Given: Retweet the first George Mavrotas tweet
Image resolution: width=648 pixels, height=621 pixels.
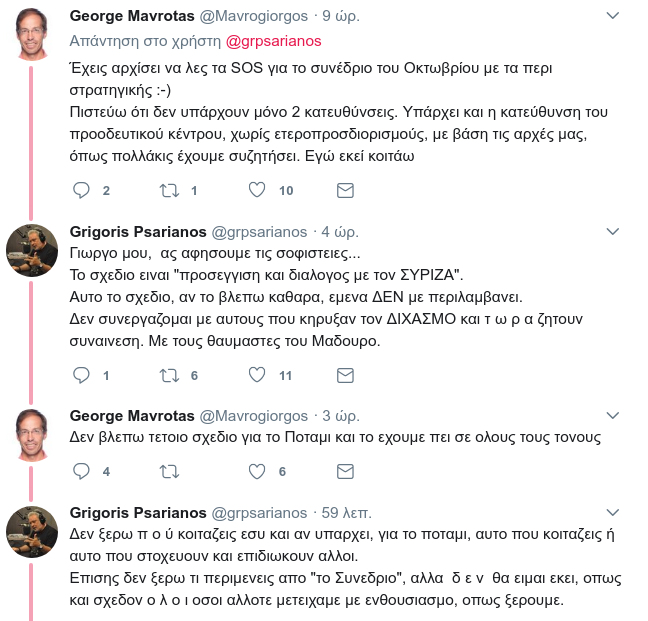Looking at the screenshot, I should click(x=169, y=190).
